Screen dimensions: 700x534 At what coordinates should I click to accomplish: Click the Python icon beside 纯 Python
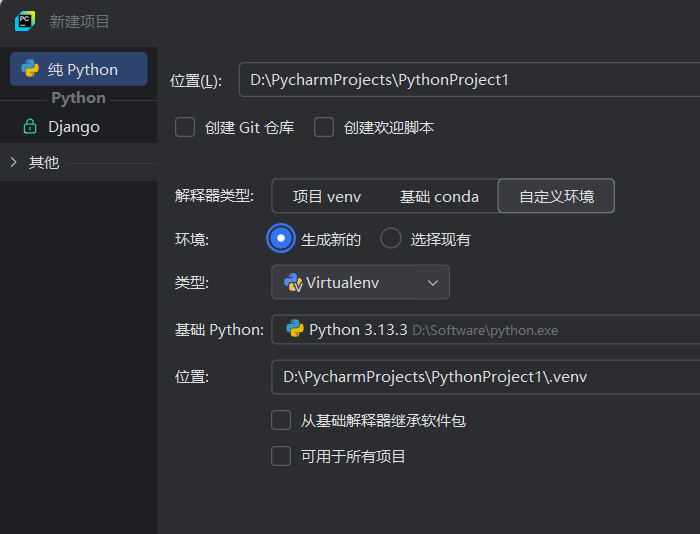pyautogui.click(x=30, y=69)
